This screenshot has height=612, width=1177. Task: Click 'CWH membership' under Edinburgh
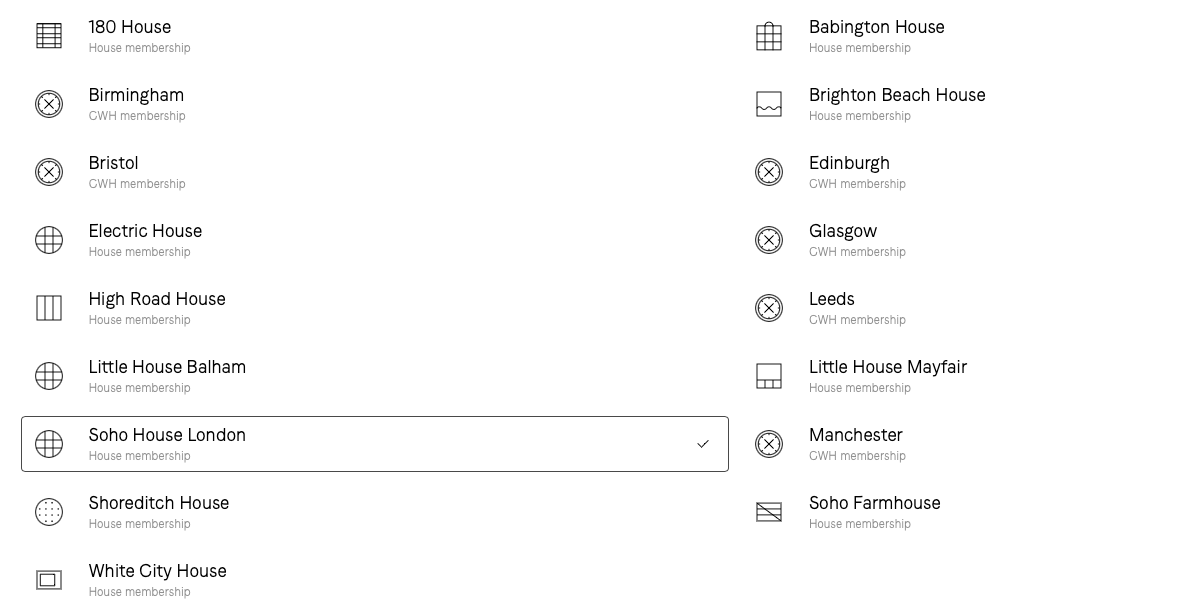pyautogui.click(x=857, y=184)
